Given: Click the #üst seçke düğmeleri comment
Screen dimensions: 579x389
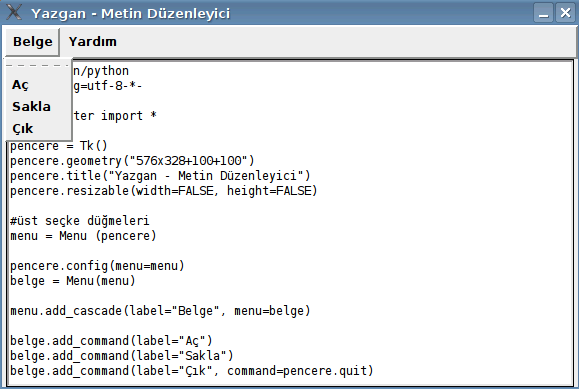Looking at the screenshot, I should pyautogui.click(x=80, y=221).
